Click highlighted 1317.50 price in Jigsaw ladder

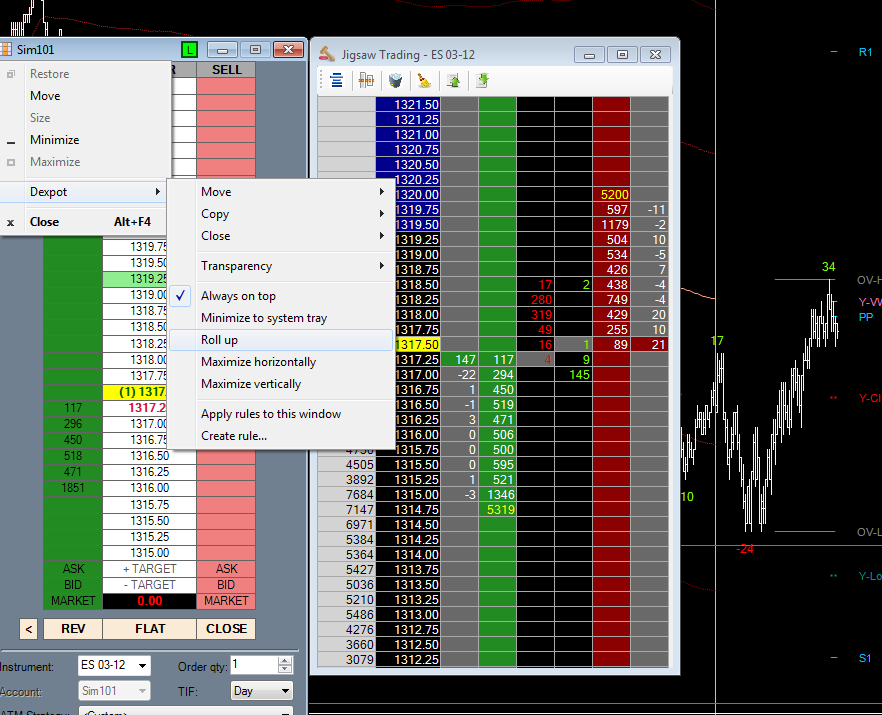pos(417,344)
